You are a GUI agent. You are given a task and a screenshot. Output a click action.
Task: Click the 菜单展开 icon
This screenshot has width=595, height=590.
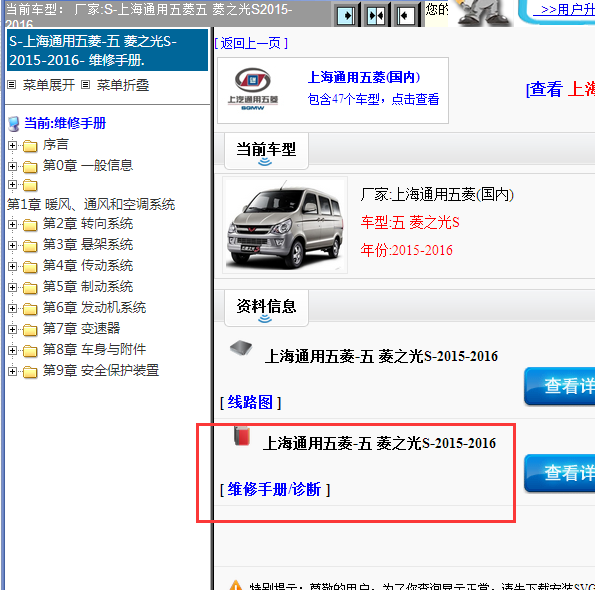pyautogui.click(x=12, y=85)
